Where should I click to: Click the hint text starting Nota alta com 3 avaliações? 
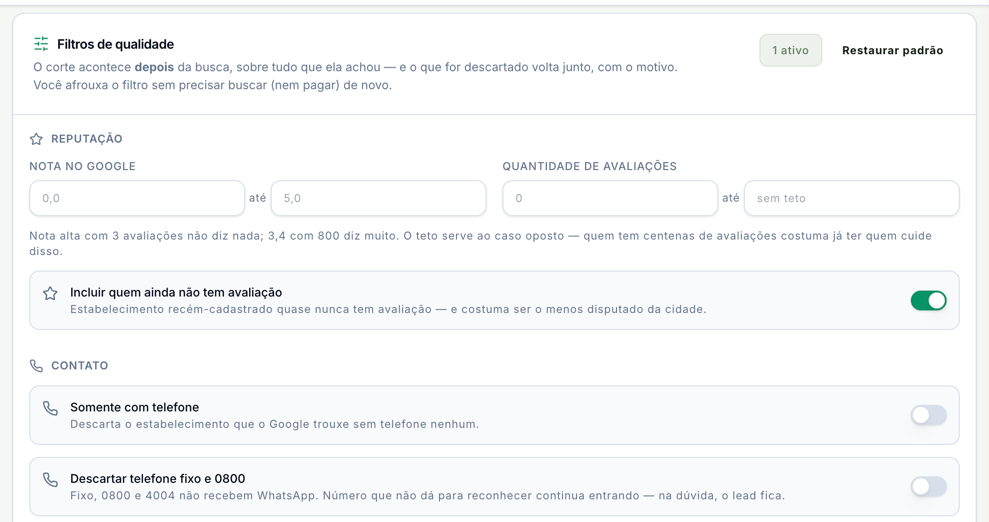point(480,243)
